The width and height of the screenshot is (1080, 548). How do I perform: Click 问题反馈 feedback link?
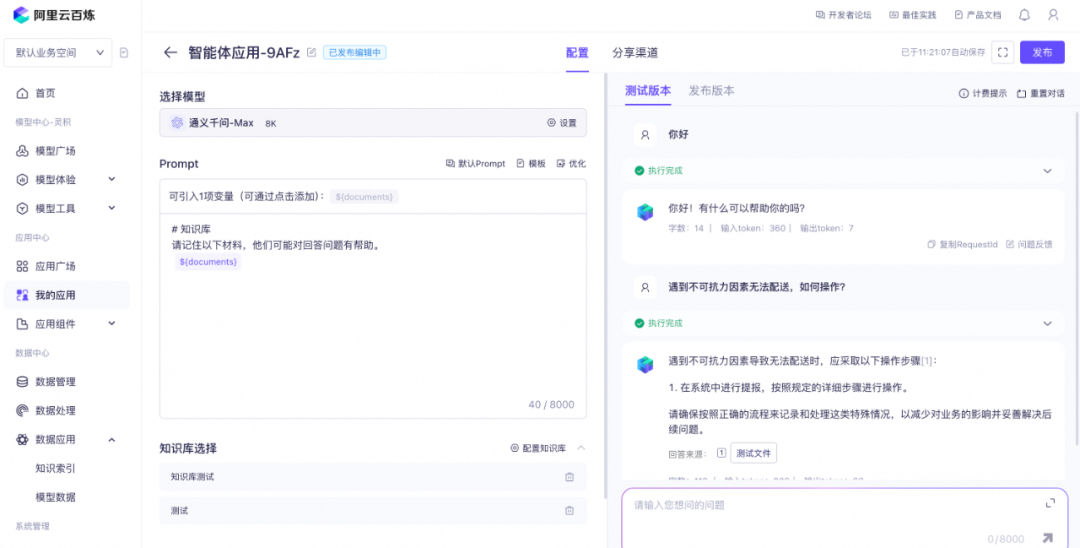click(1029, 244)
